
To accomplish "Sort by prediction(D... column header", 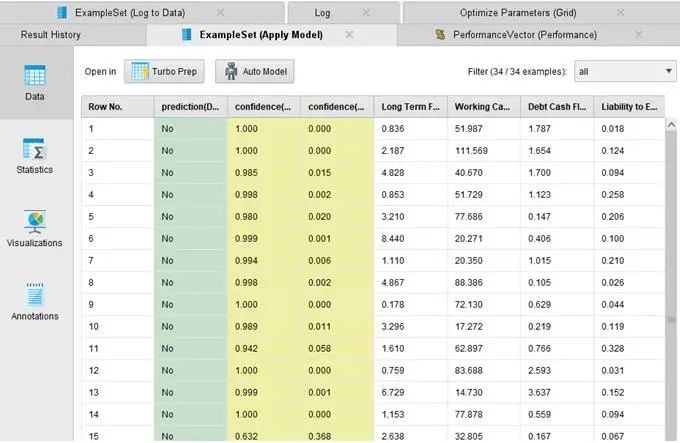I will pyautogui.click(x=190, y=107).
